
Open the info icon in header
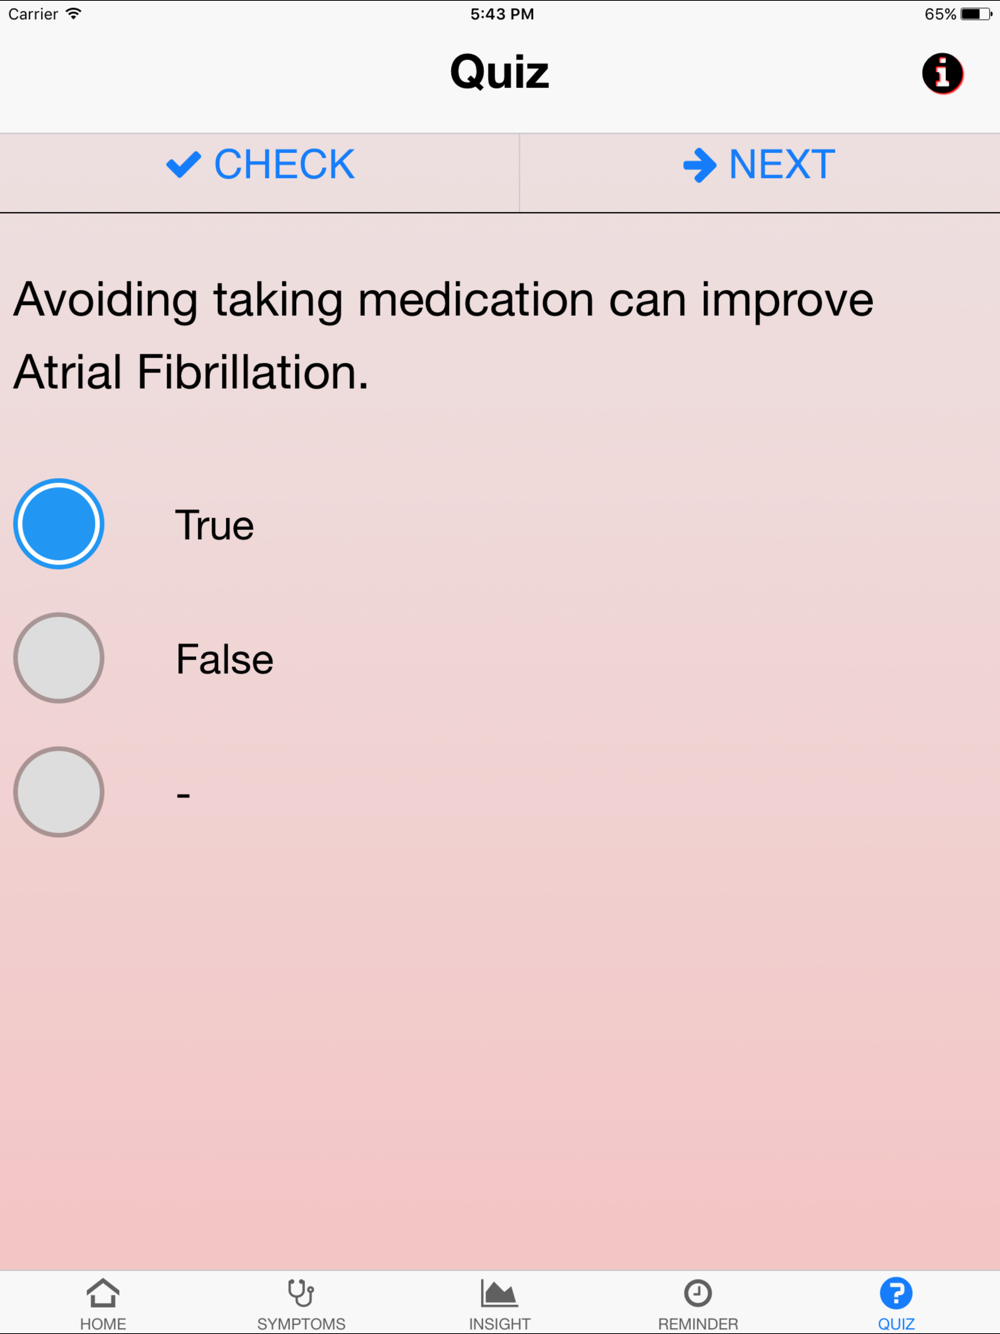(x=942, y=73)
